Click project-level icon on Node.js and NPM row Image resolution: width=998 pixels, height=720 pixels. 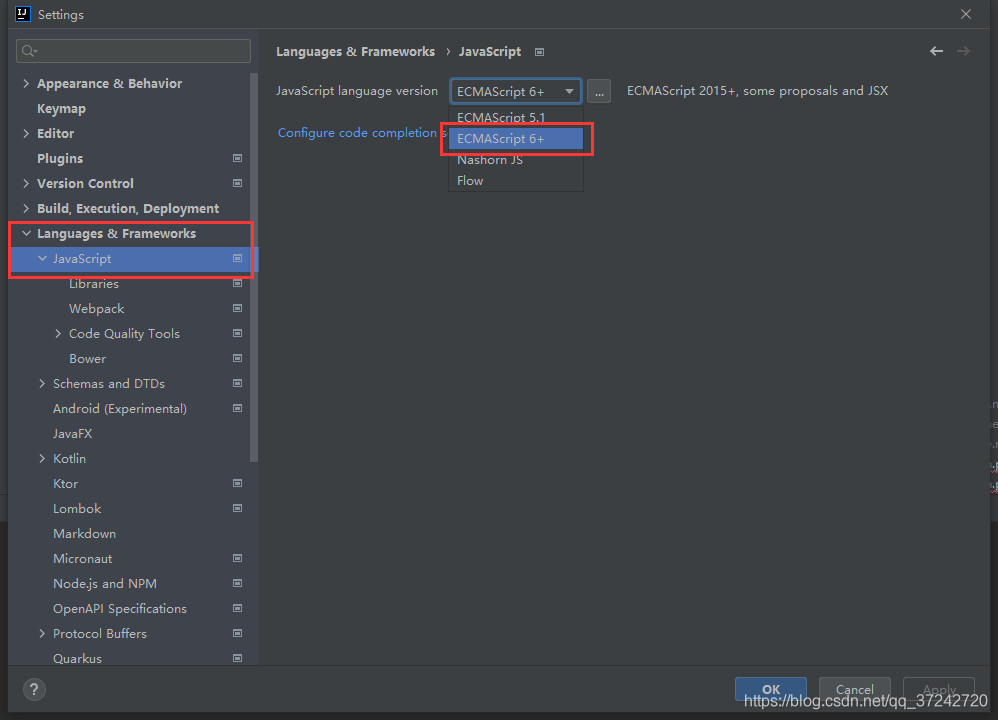(237, 584)
